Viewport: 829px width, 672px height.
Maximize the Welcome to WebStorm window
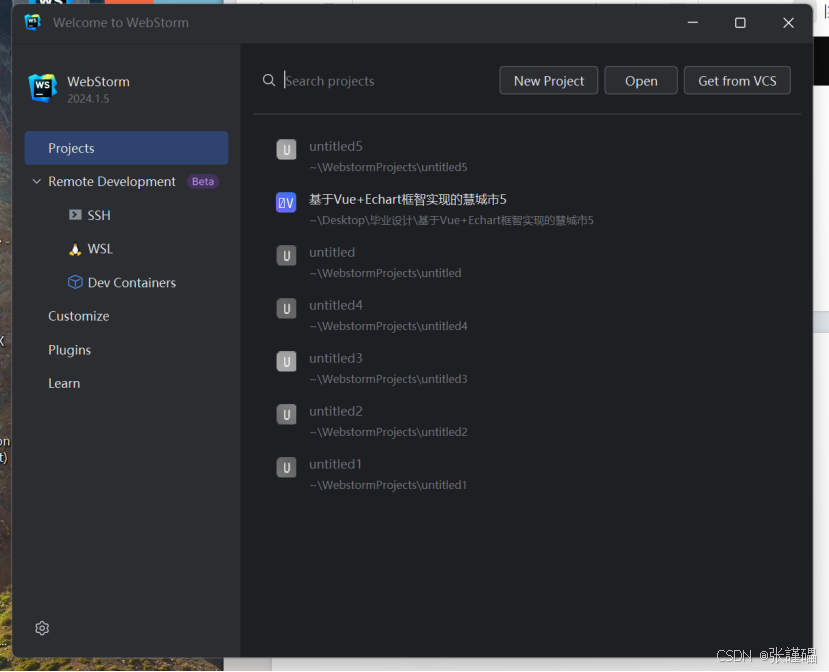(740, 23)
